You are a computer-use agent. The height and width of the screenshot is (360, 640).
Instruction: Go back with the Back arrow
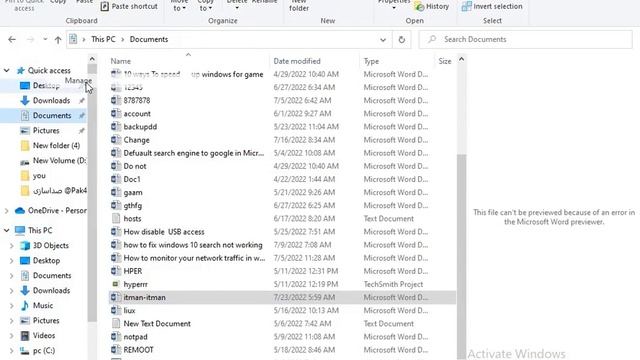point(12,40)
